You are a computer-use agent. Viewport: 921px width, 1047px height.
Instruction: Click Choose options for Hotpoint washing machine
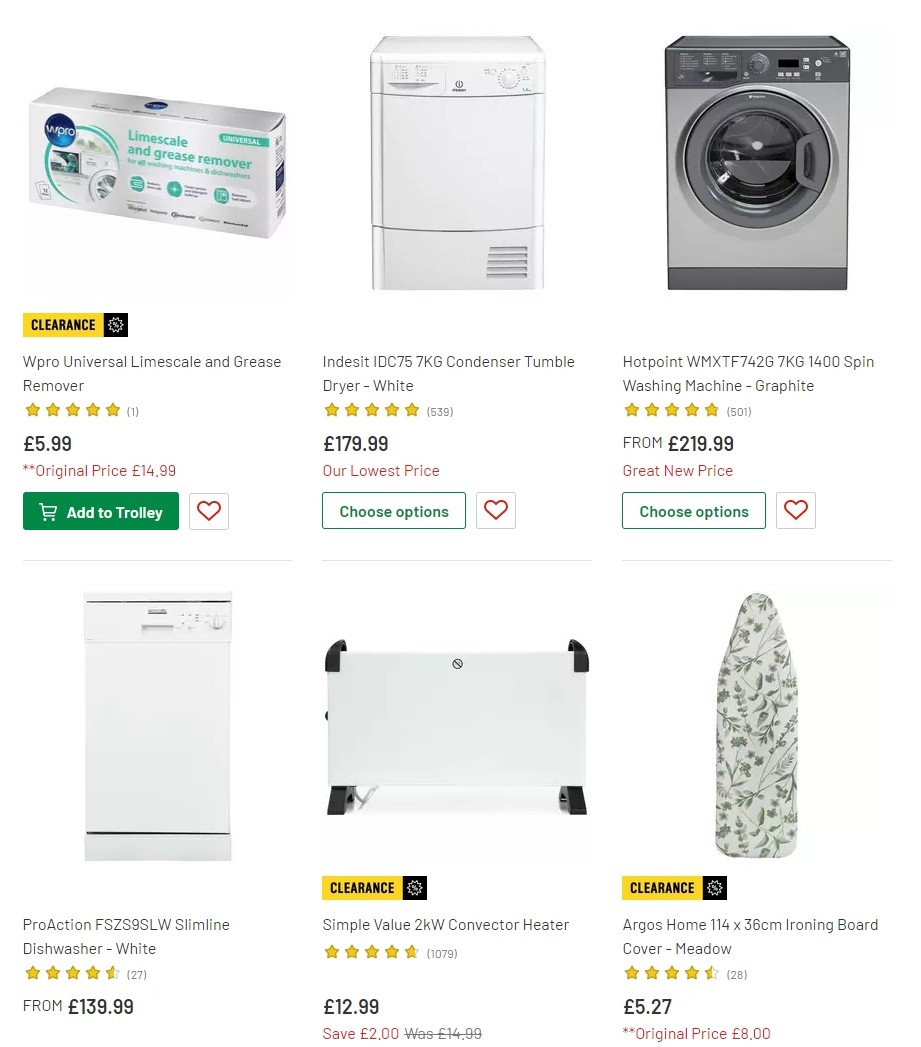693,510
